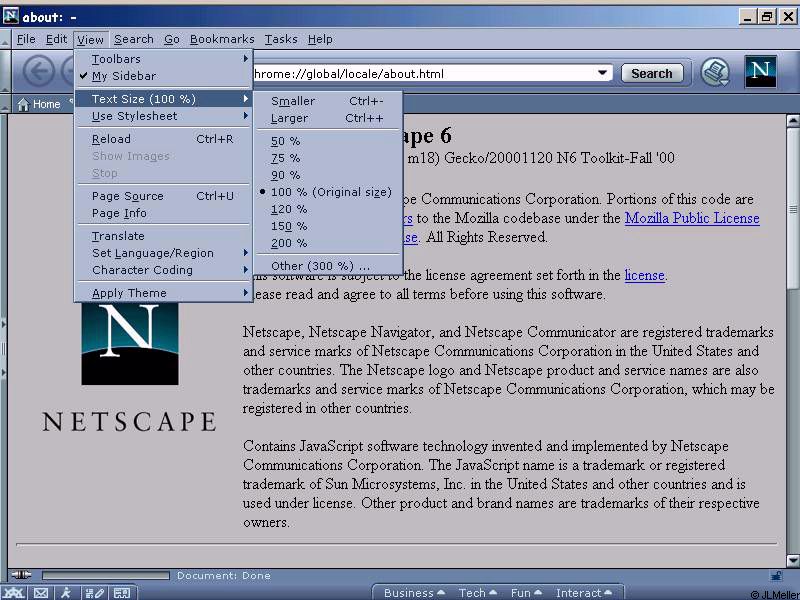Click the Text Size (100 %) menu item
This screenshot has height=600, width=800.
pos(164,99)
